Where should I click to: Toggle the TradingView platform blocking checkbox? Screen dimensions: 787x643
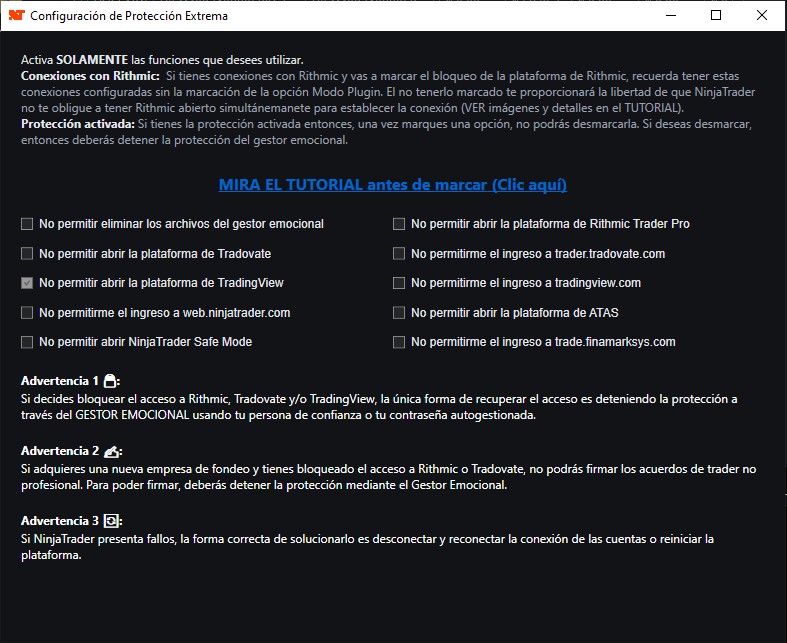pyautogui.click(x=27, y=283)
